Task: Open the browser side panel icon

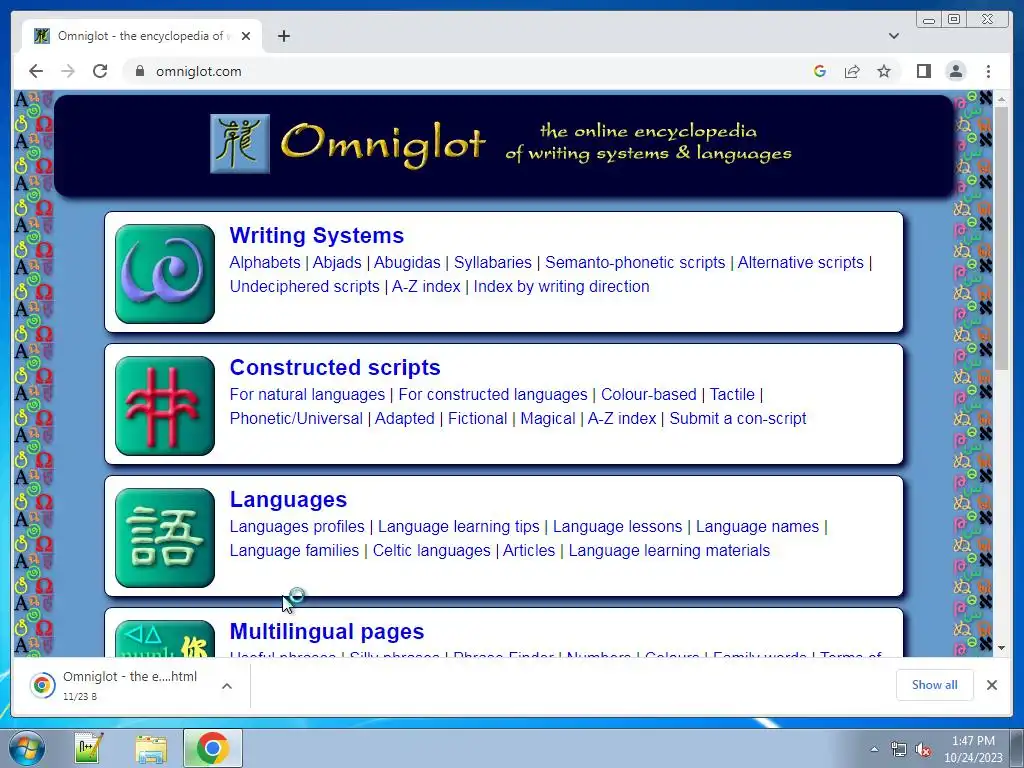Action: (923, 71)
